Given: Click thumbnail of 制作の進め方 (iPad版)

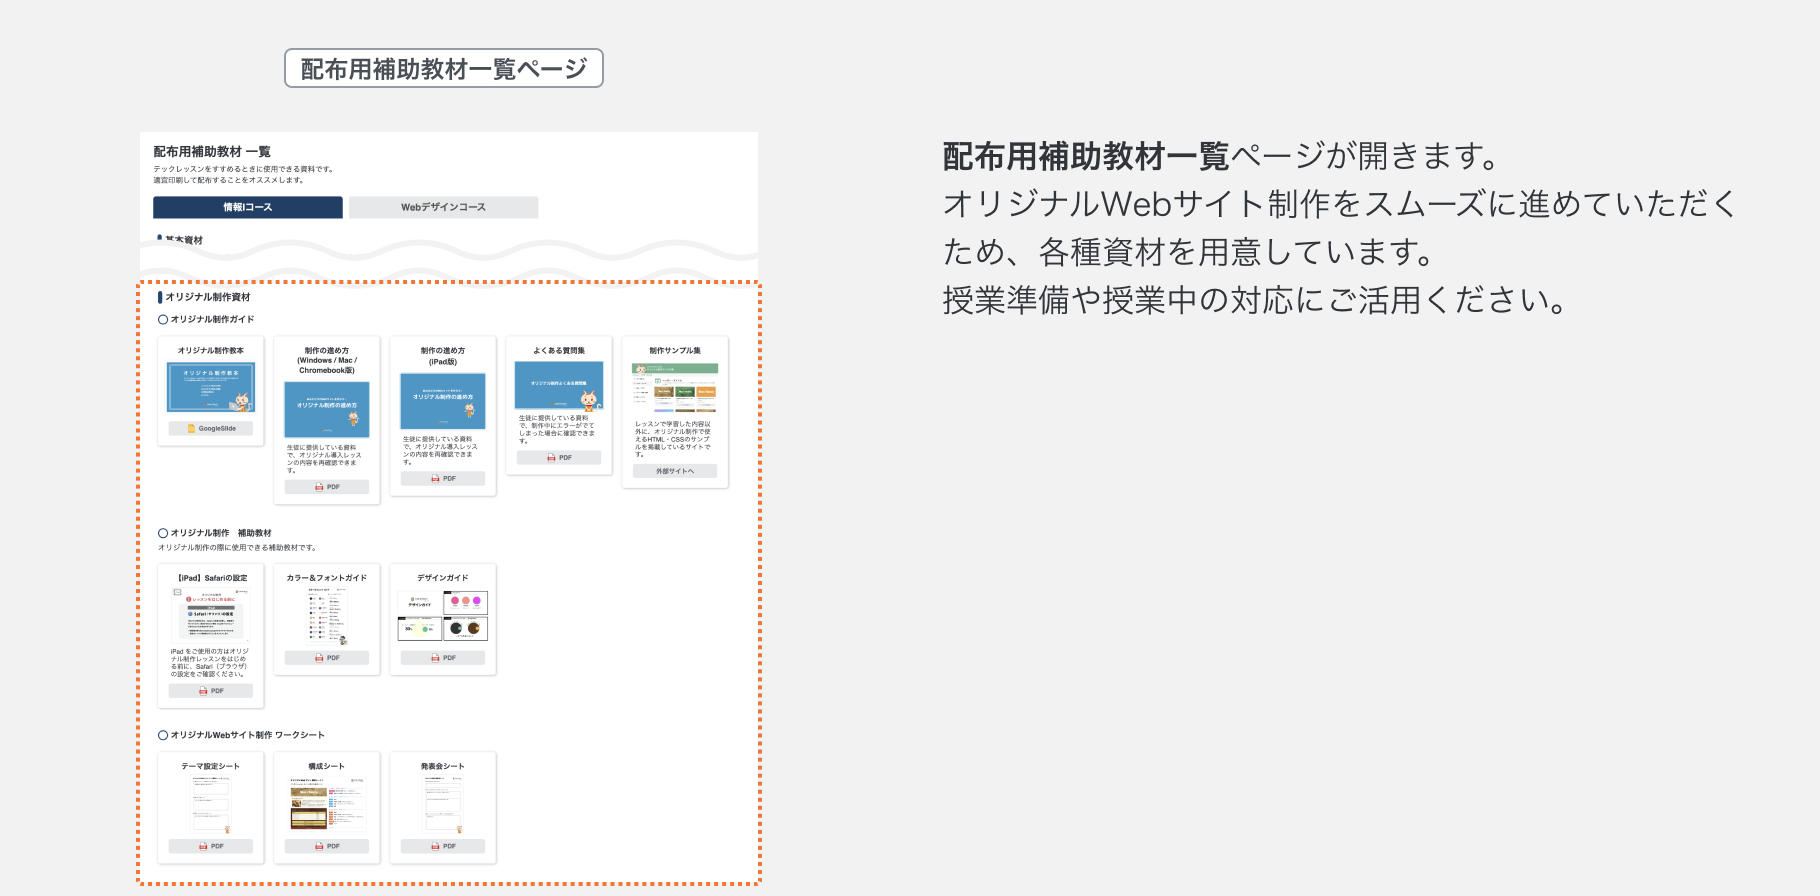Looking at the screenshot, I should tap(443, 401).
